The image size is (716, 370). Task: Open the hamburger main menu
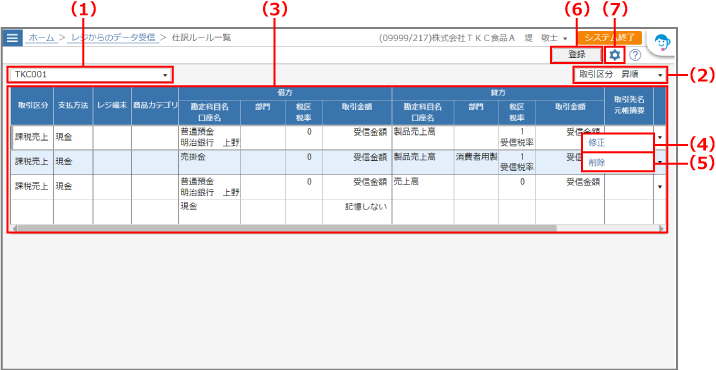tap(12, 38)
